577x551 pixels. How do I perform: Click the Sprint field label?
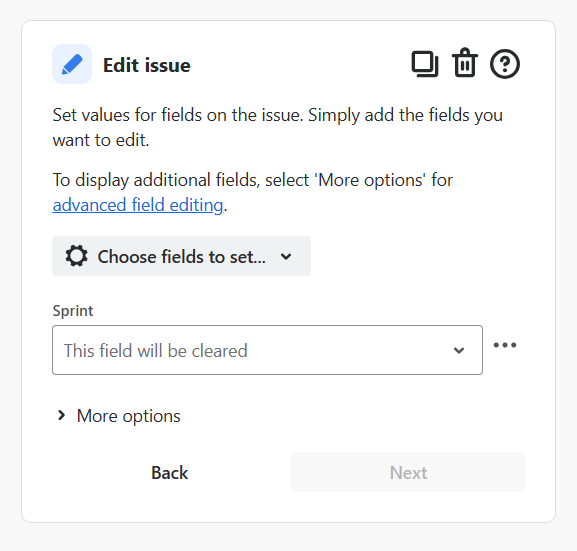click(73, 311)
